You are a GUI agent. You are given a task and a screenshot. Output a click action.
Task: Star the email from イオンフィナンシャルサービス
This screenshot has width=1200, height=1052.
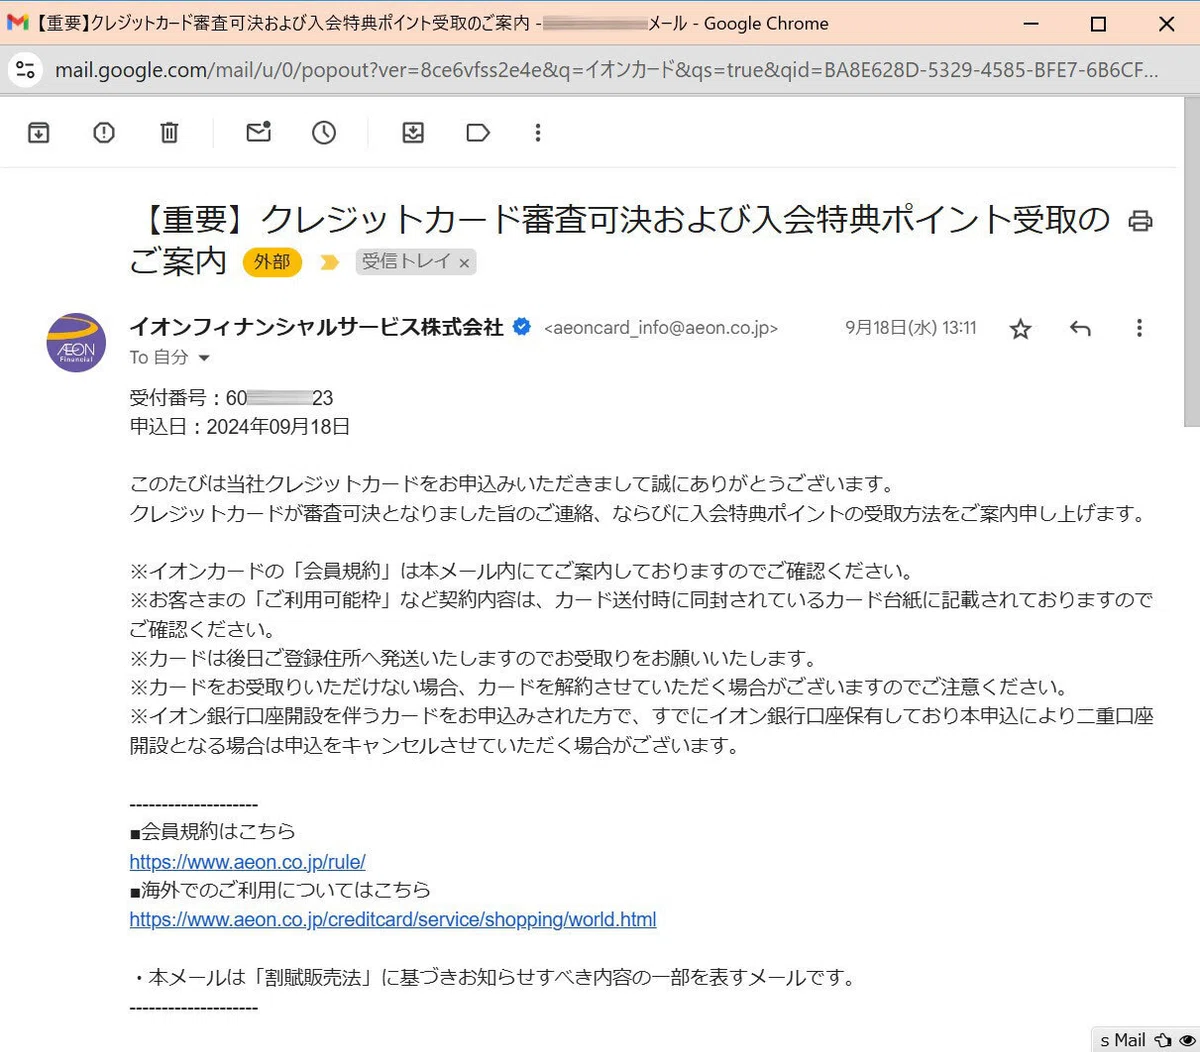click(x=1020, y=329)
